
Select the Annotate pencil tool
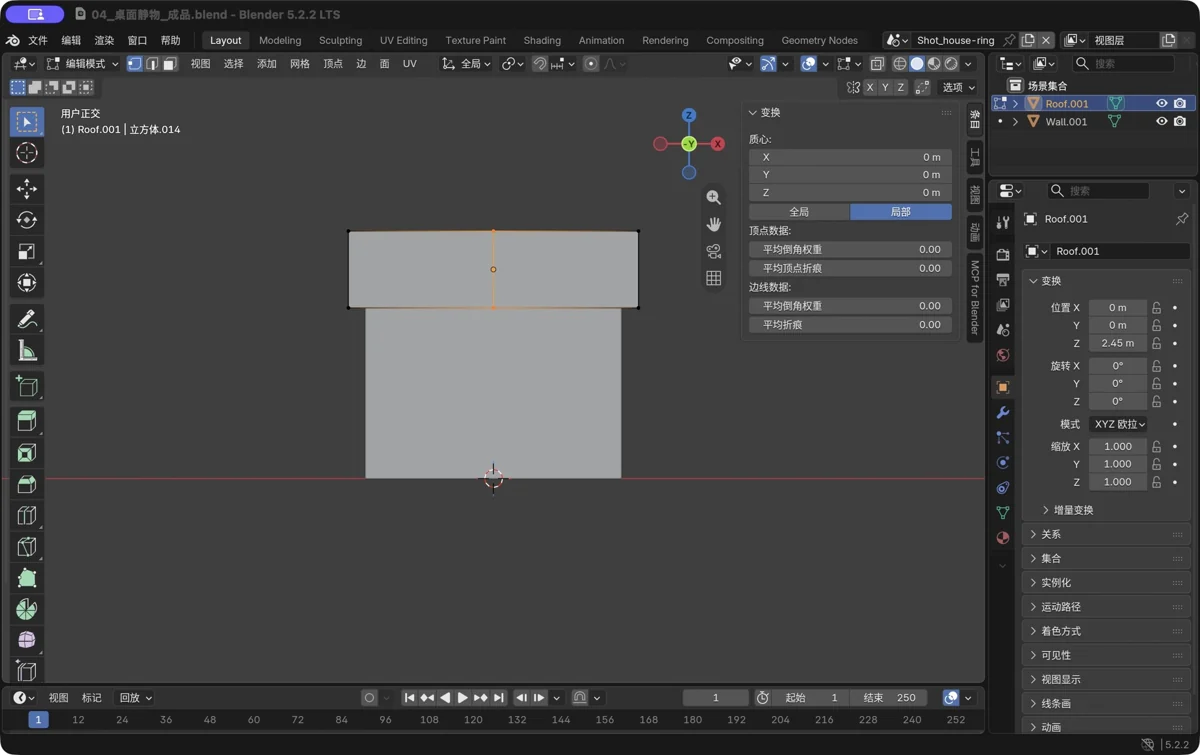pos(27,319)
